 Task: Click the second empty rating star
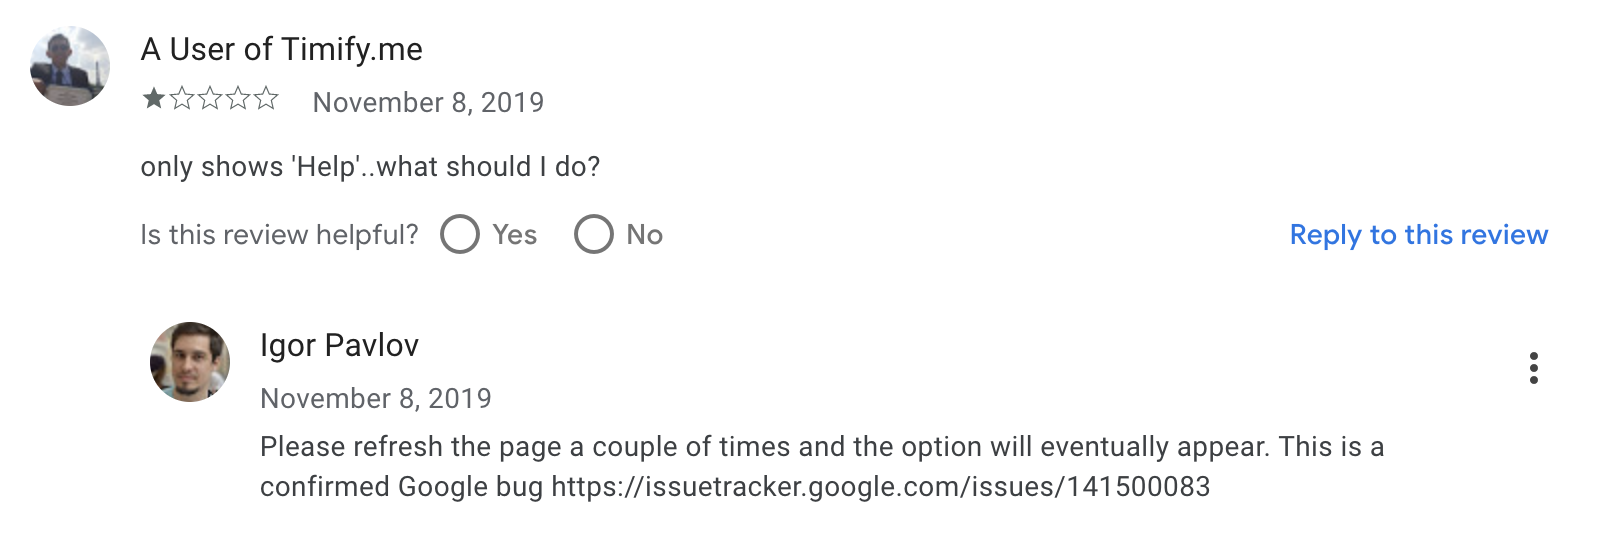pos(182,99)
